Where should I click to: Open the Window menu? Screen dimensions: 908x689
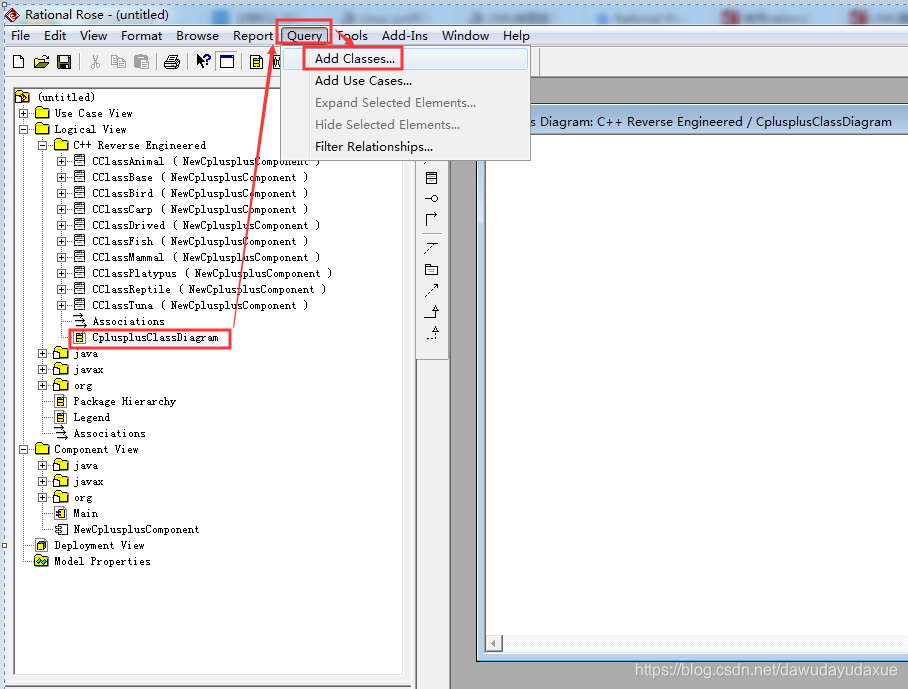(x=466, y=36)
